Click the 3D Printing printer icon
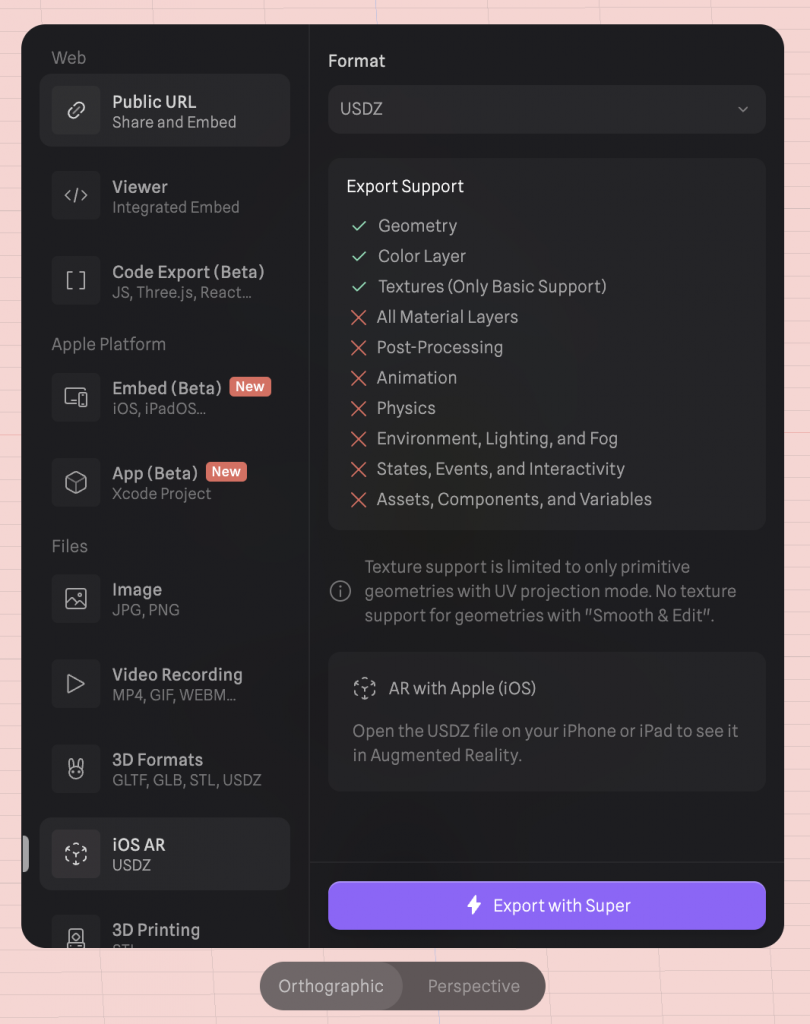Image resolution: width=810 pixels, height=1024 pixels. coord(76,935)
